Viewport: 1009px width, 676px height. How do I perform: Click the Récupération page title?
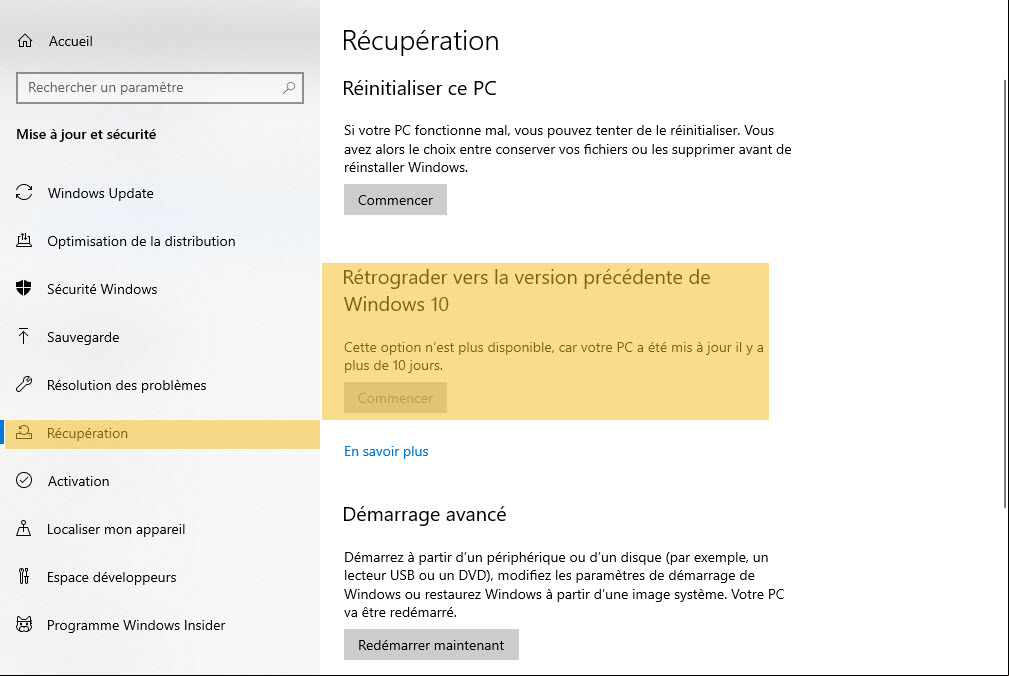pos(420,41)
